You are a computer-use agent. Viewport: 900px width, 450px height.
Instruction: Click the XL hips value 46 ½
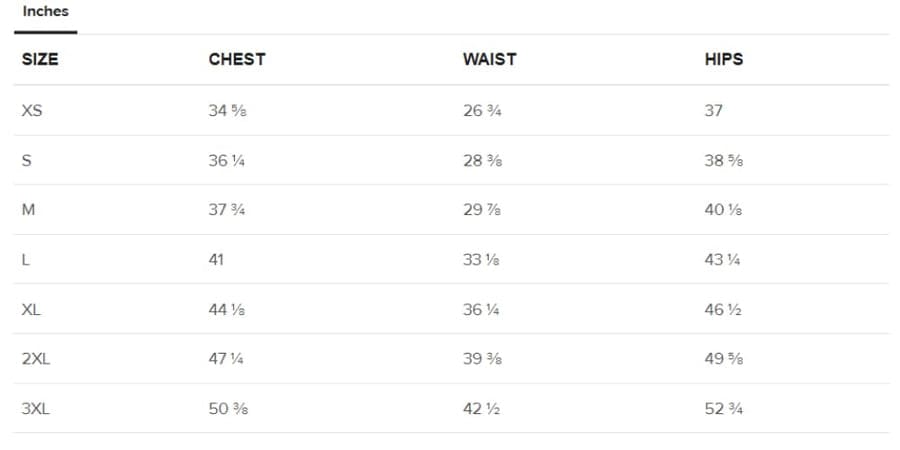722,309
